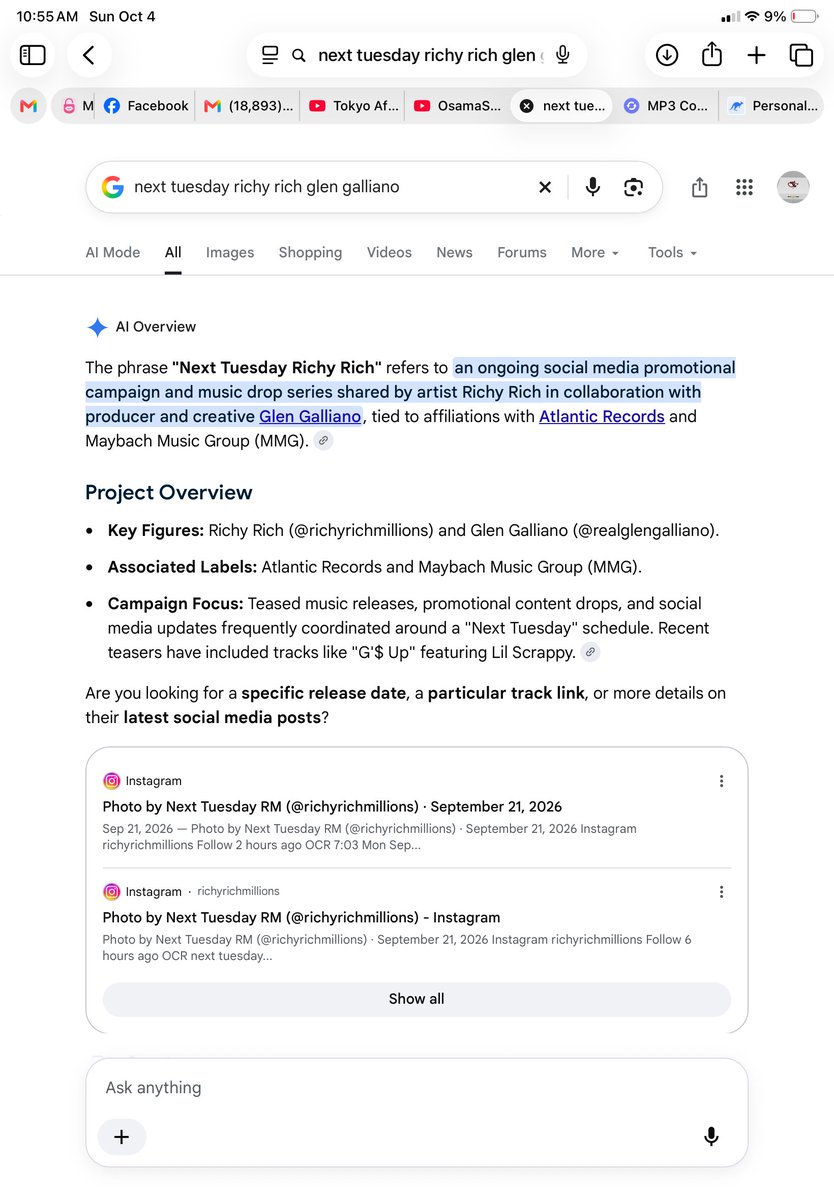Search by image with Google Lens

pos(633,187)
